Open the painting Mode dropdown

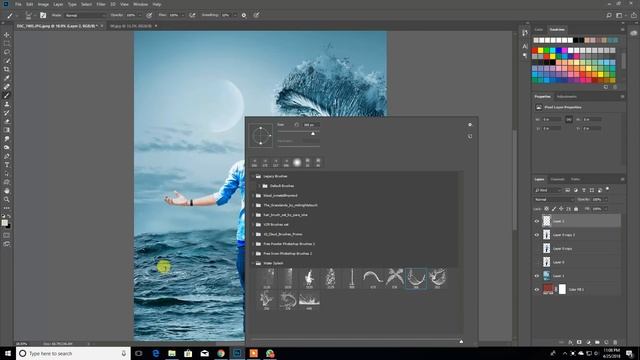86,15
